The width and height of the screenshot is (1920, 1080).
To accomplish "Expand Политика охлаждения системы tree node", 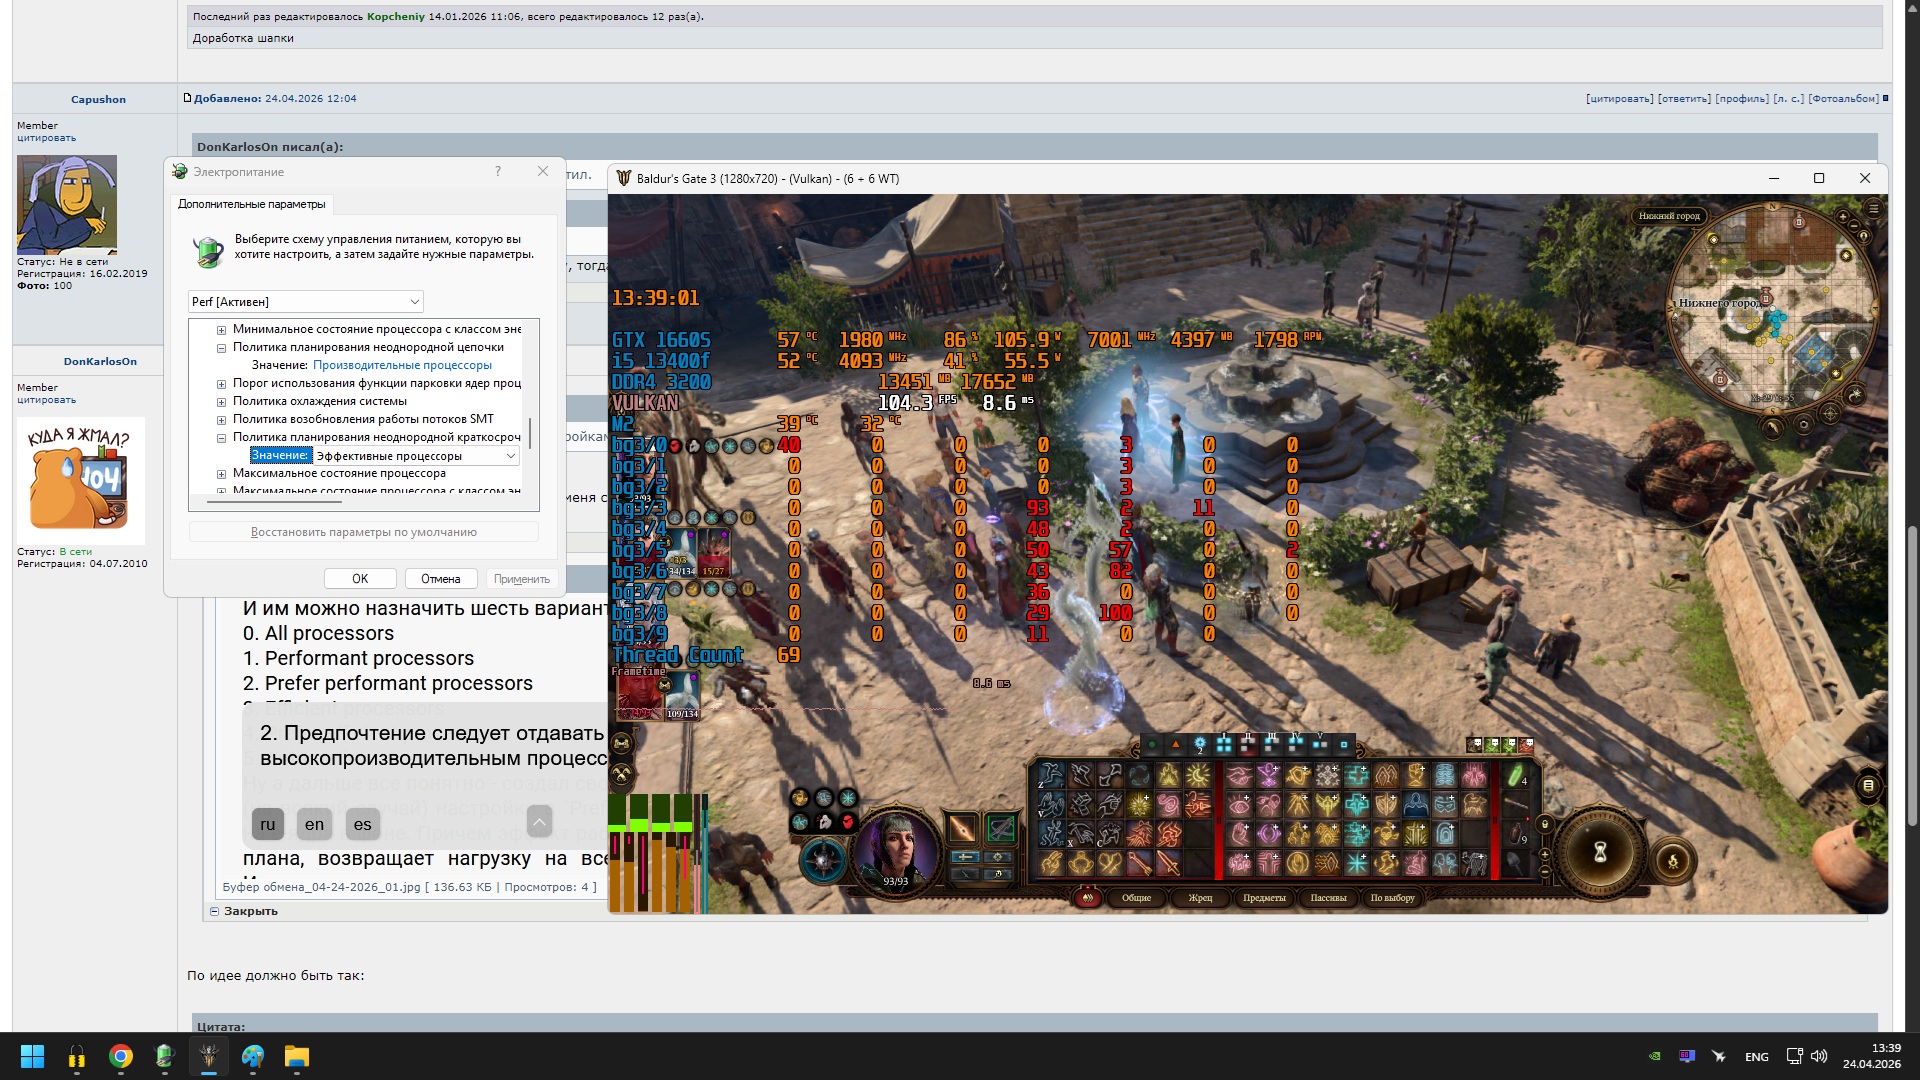I will point(221,402).
